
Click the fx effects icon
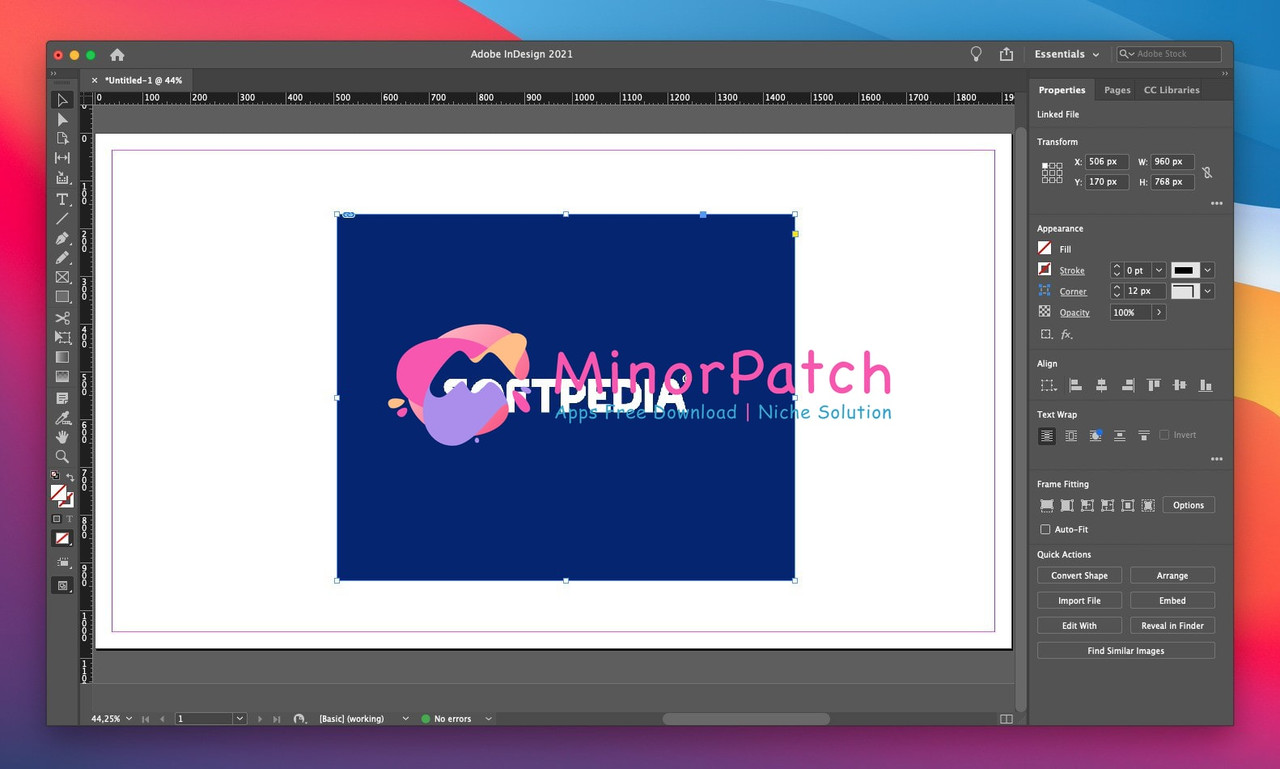(1066, 334)
